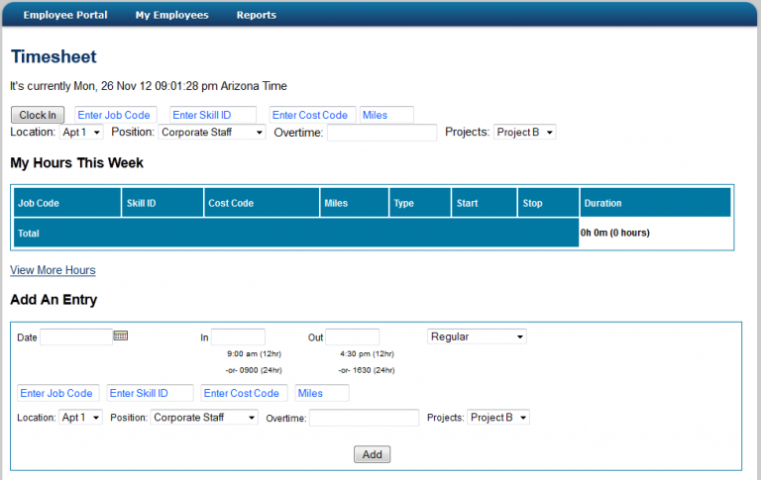Click the current Arizona Time text
The width and height of the screenshot is (761, 489).
pos(149,86)
